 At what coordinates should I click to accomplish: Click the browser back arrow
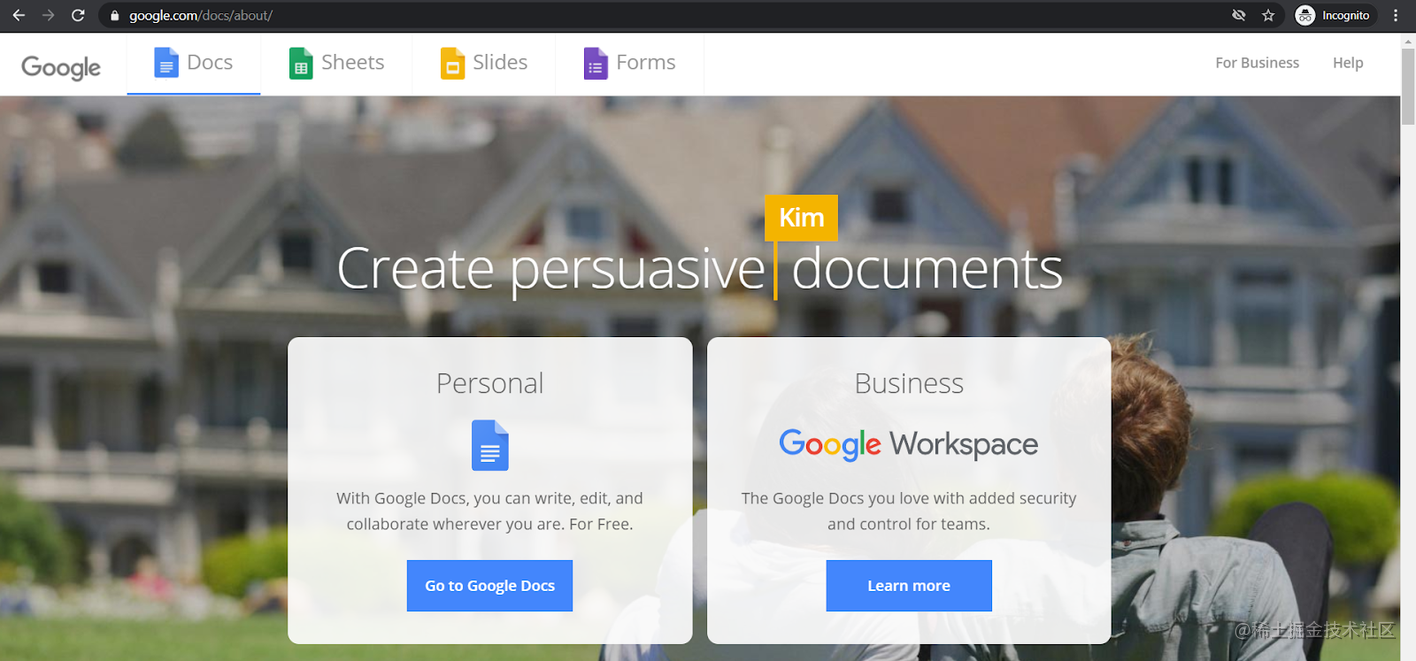[18, 15]
